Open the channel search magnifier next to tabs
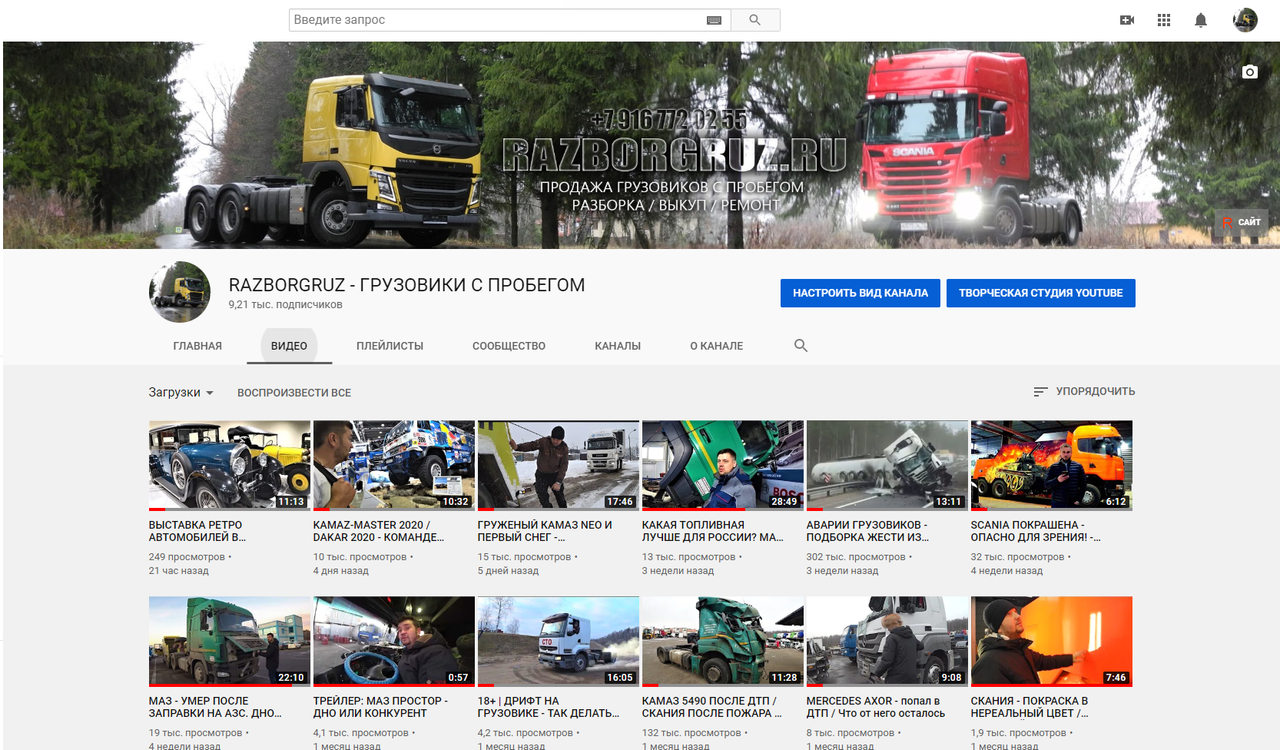Screen dimensions: 1280x750 (x=800, y=345)
